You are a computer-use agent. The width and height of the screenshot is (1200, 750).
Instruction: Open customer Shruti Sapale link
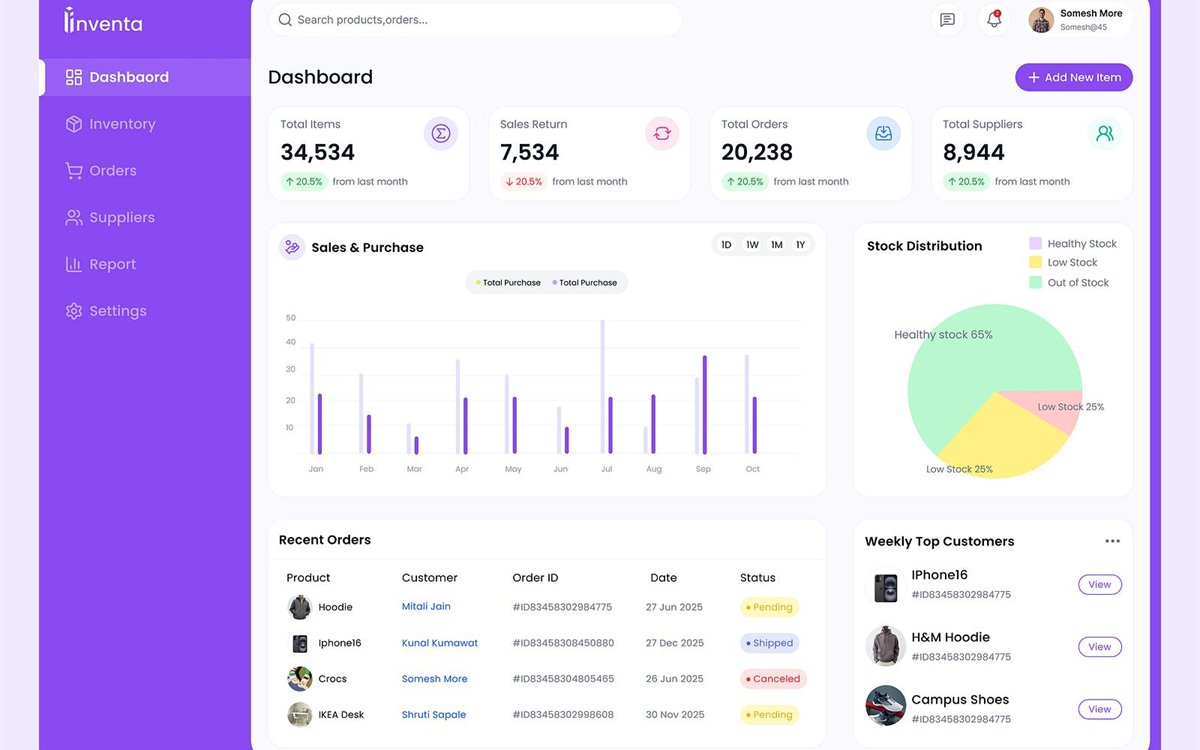(434, 715)
